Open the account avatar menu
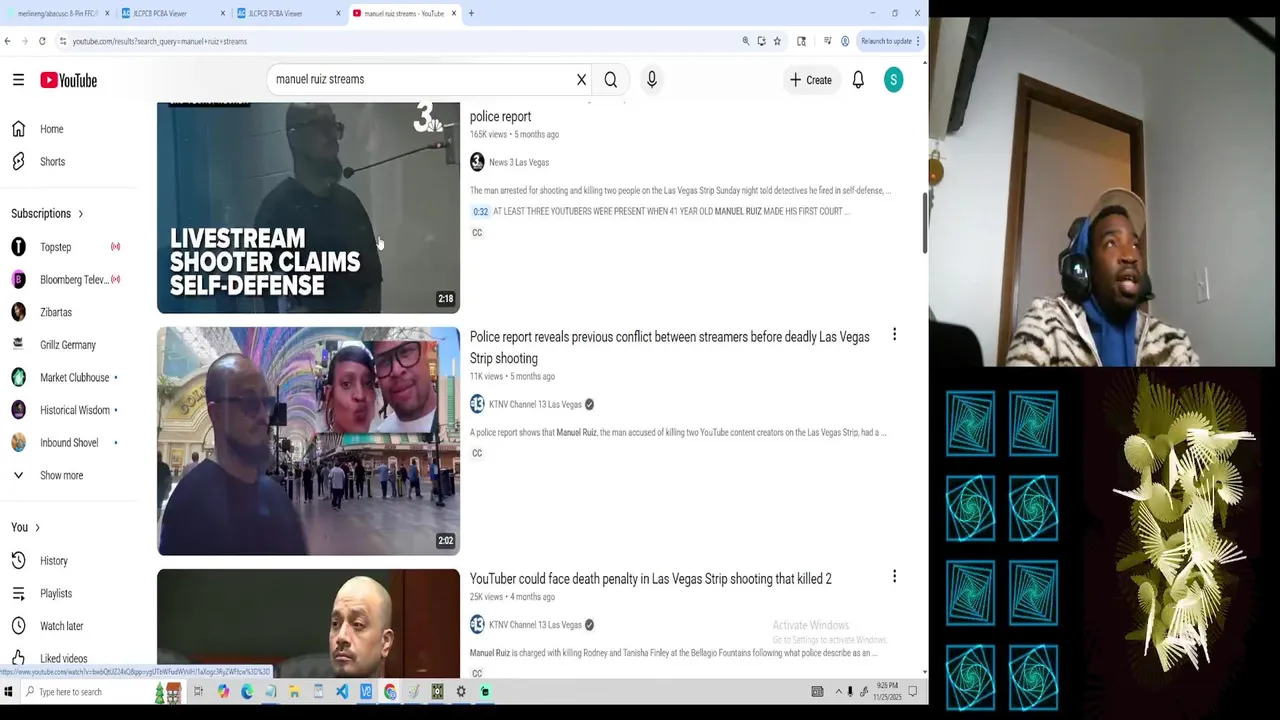This screenshot has height=720, width=1280. point(894,80)
